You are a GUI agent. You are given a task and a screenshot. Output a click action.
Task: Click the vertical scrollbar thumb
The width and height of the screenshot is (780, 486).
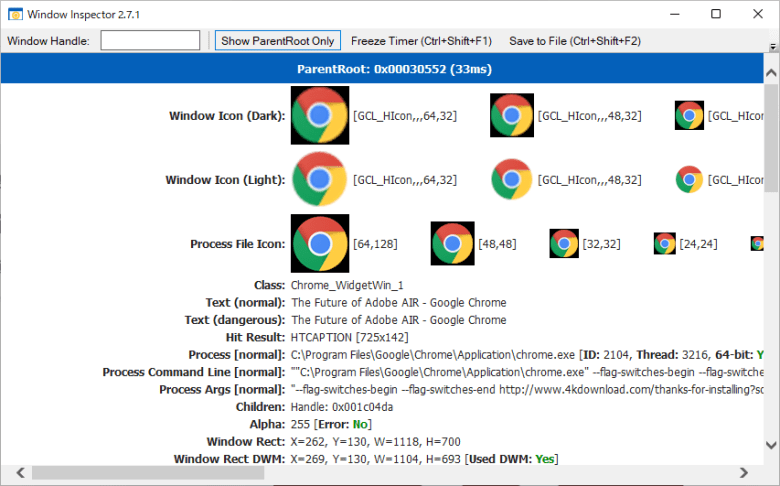click(771, 138)
